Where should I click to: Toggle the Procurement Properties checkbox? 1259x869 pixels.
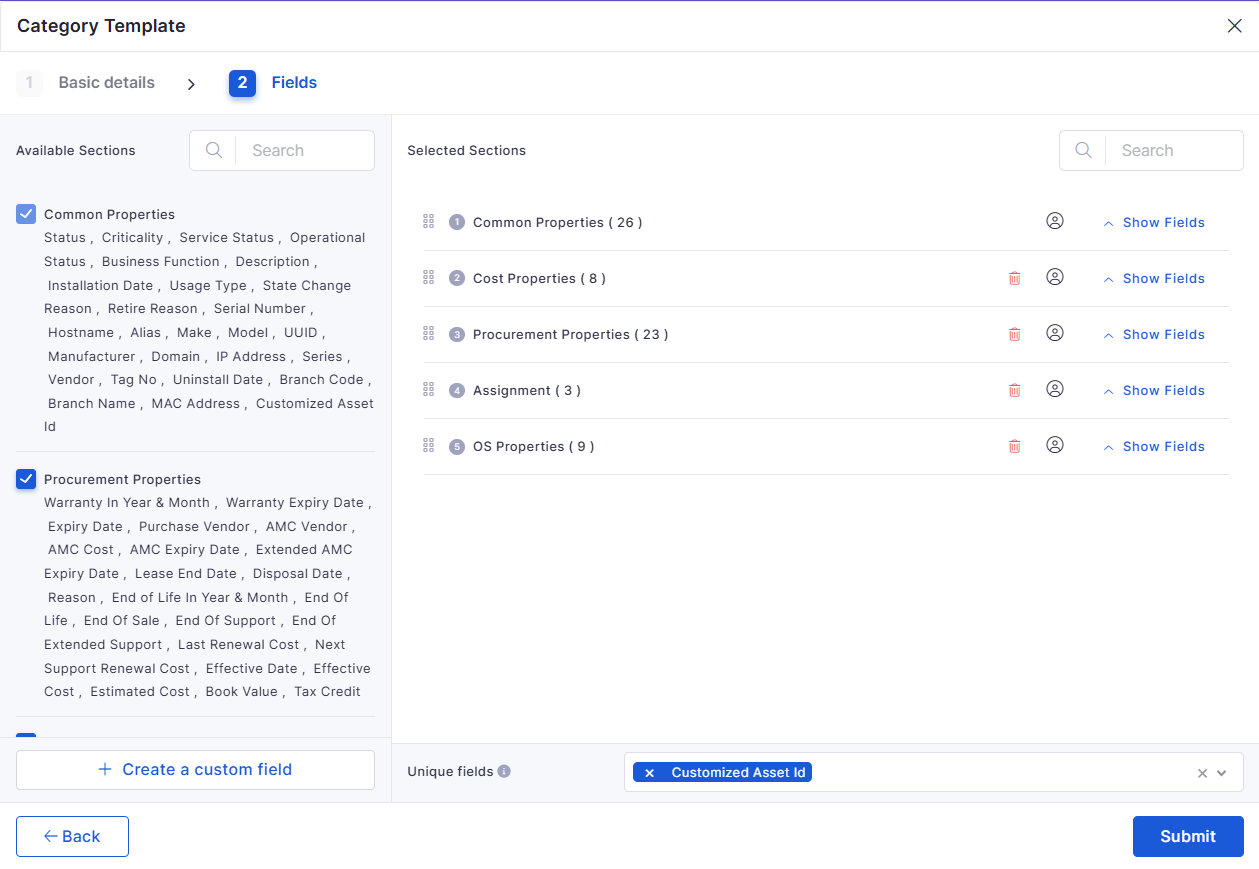point(26,479)
